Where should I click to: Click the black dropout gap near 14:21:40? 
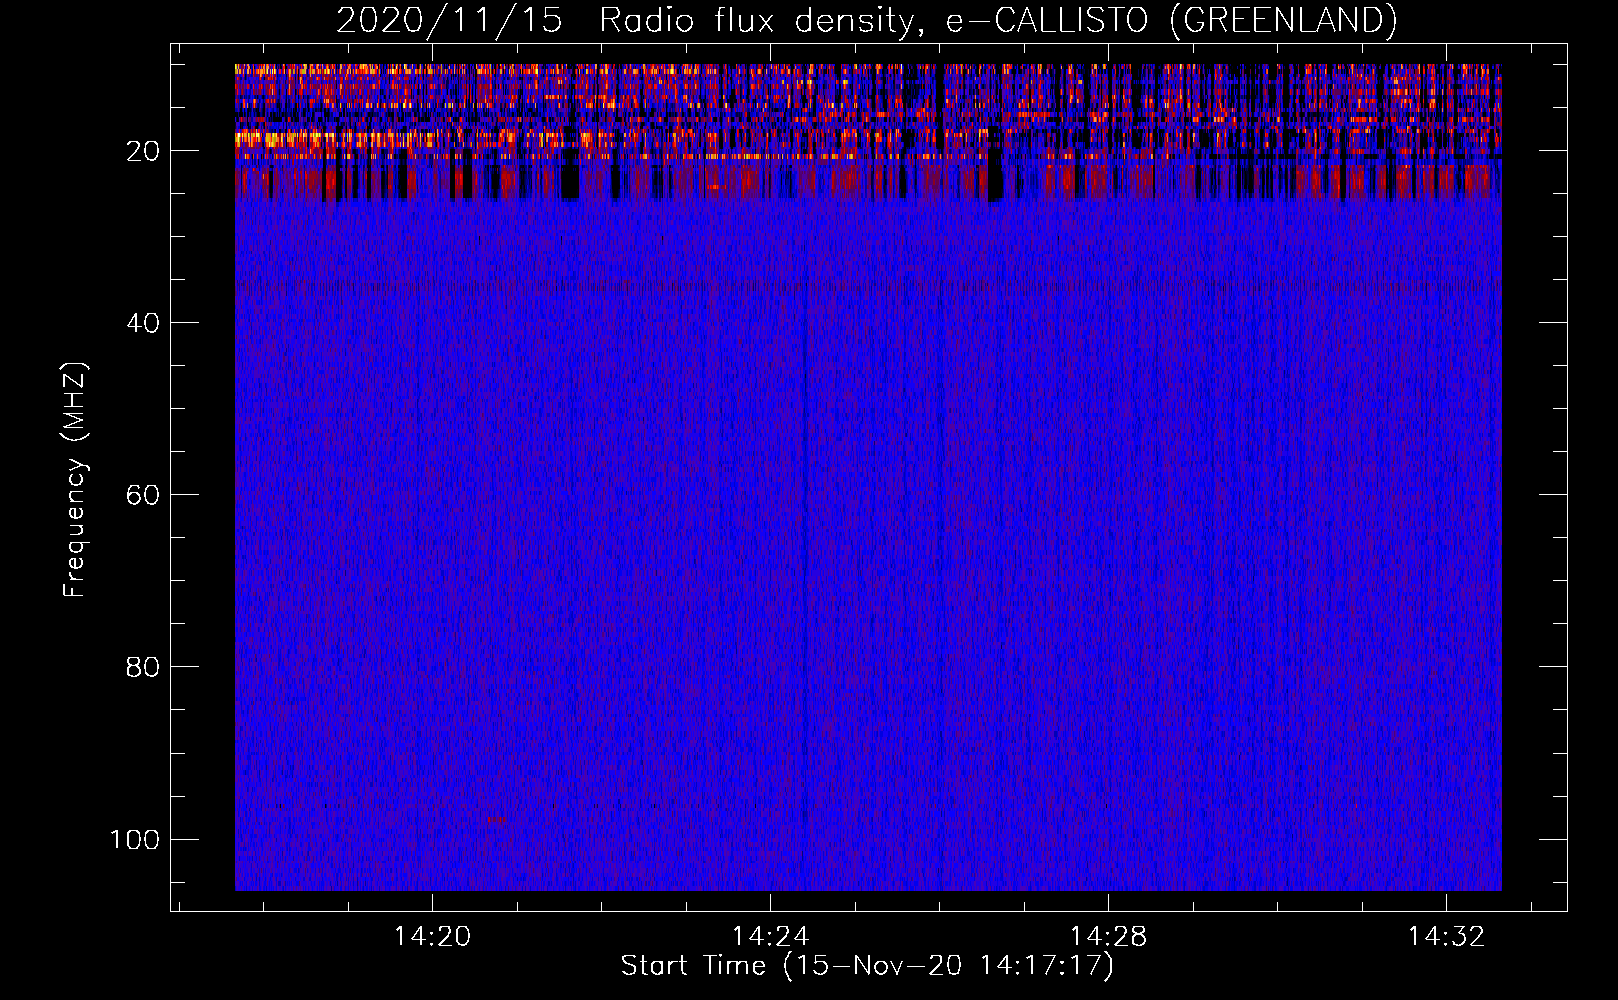pos(570,182)
